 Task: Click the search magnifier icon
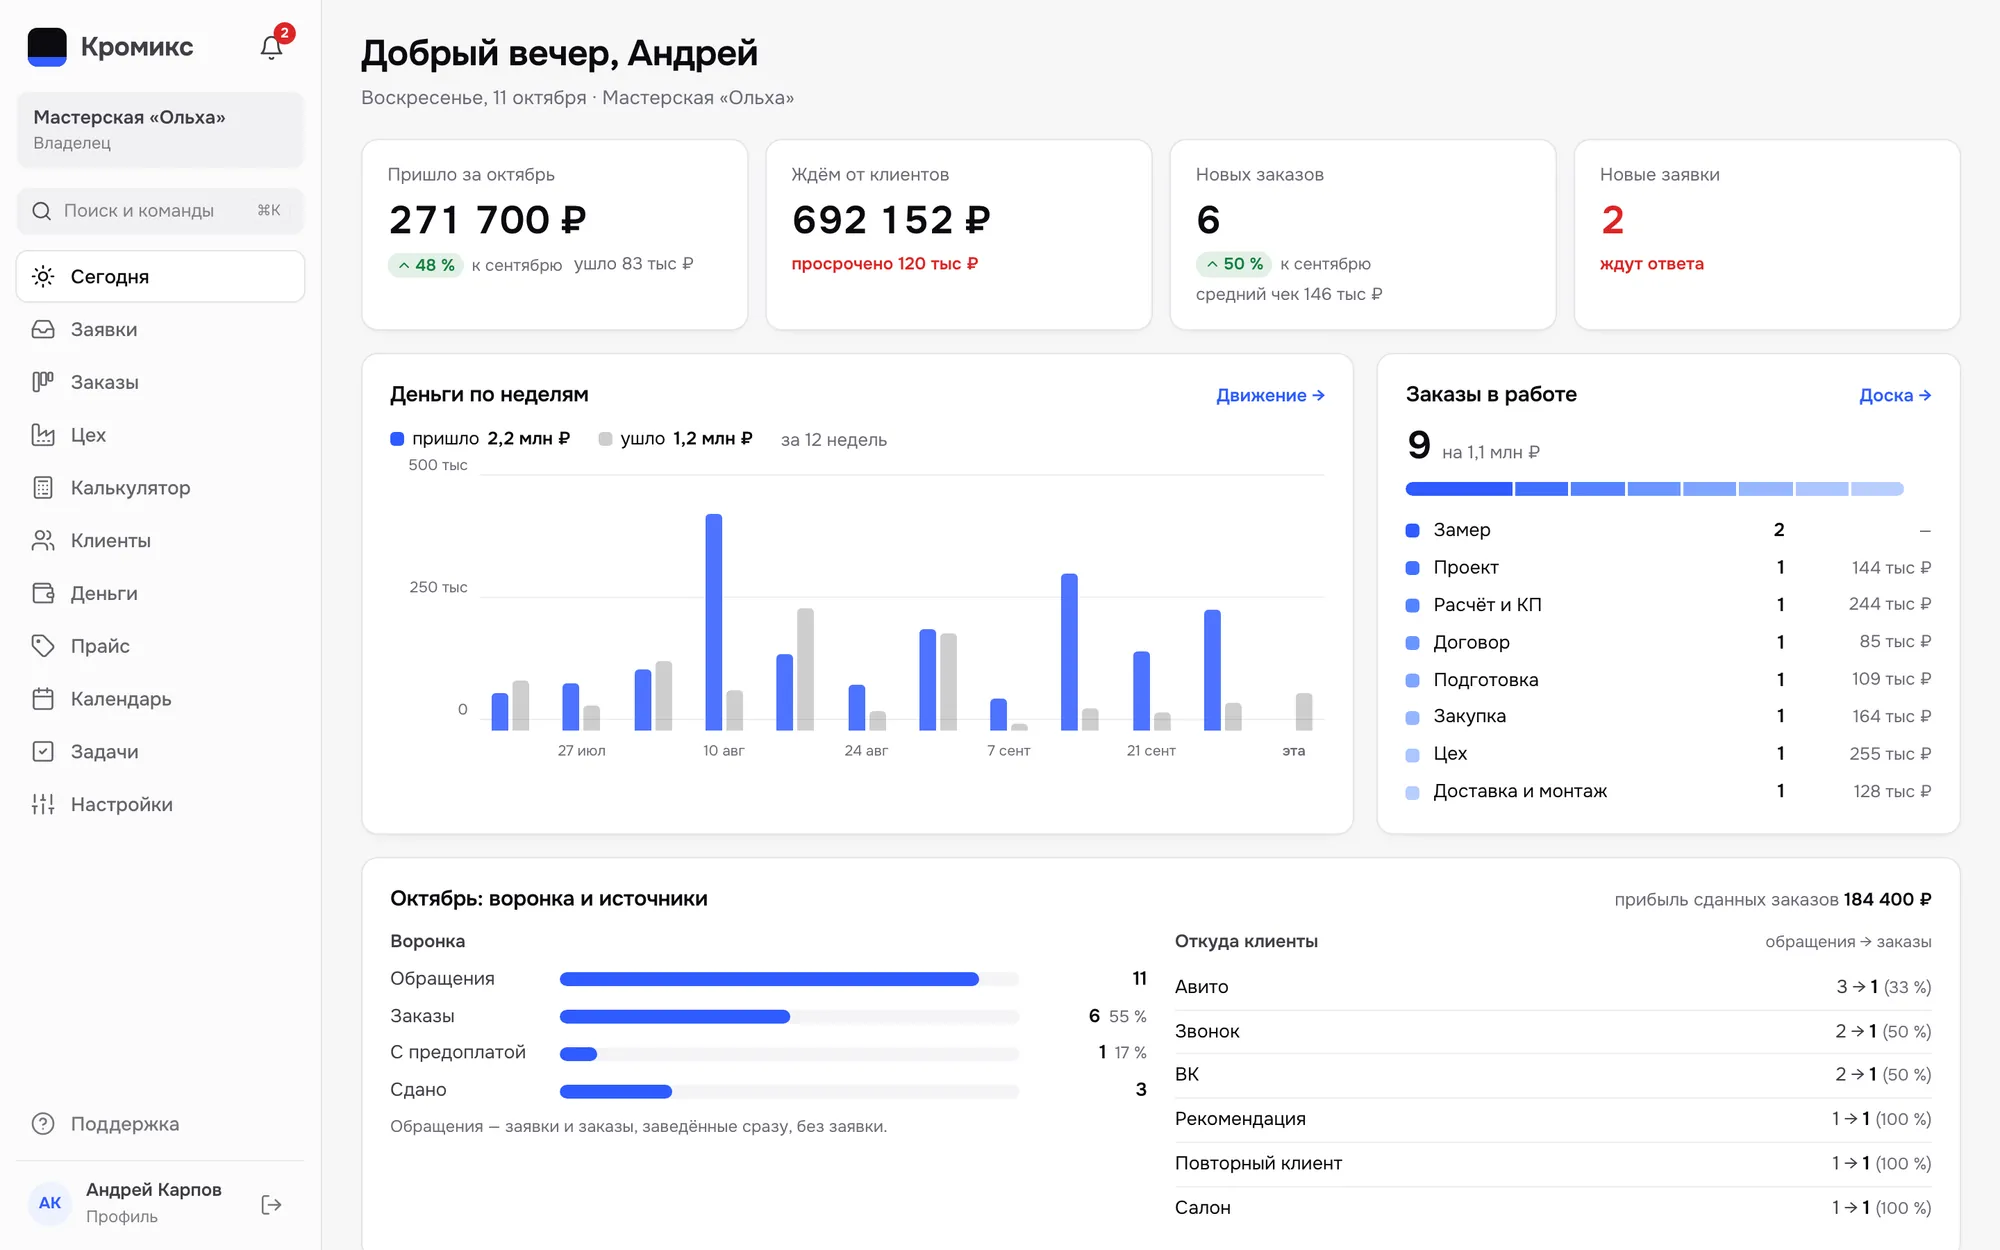click(42, 211)
